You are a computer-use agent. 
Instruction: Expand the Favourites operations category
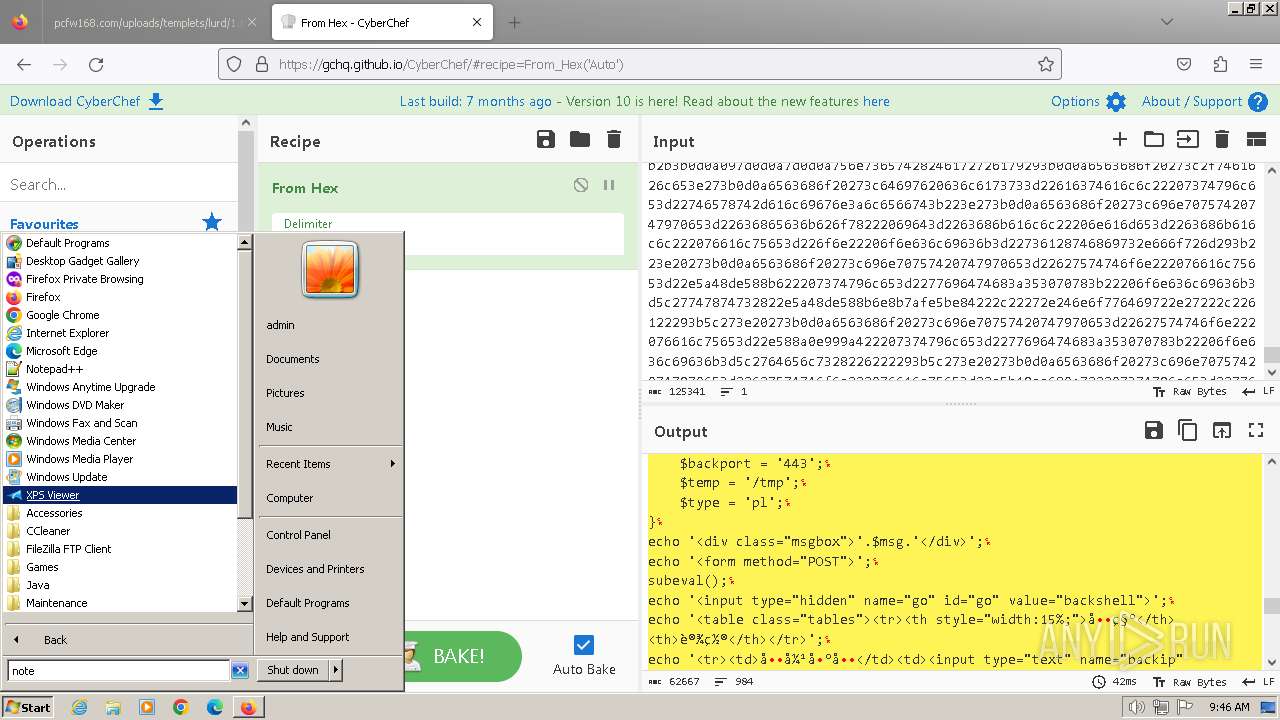116,223
